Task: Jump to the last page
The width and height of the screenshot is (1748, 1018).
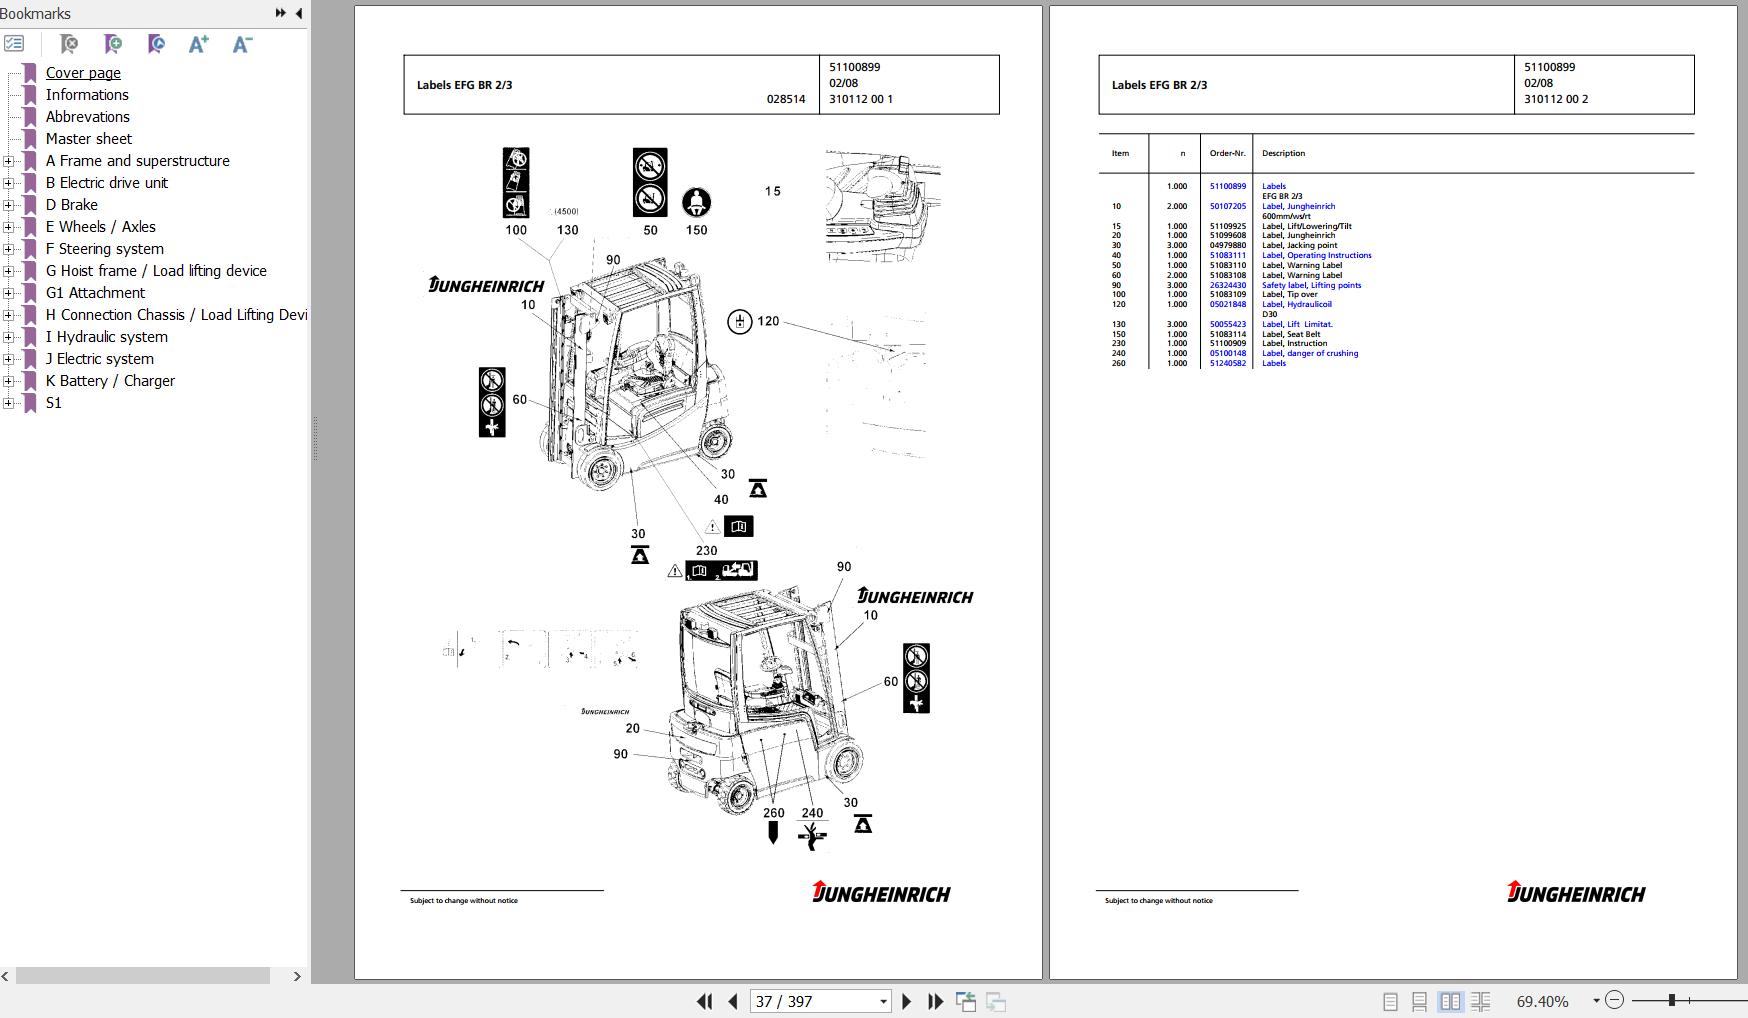Action: coord(936,1001)
